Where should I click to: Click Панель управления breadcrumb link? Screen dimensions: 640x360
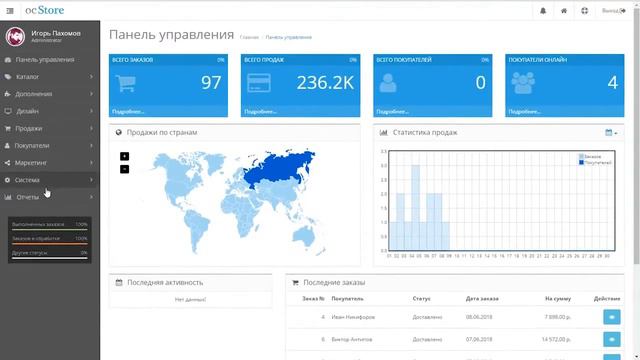click(289, 37)
